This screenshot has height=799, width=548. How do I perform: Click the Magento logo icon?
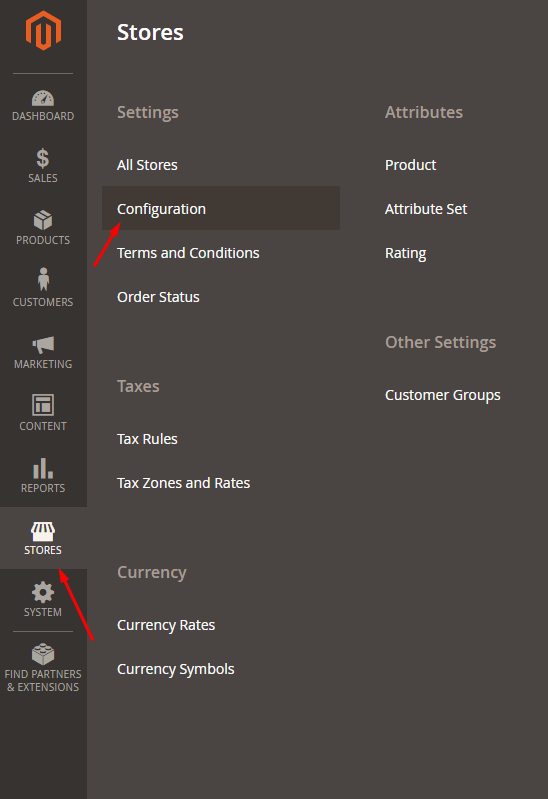click(43, 31)
